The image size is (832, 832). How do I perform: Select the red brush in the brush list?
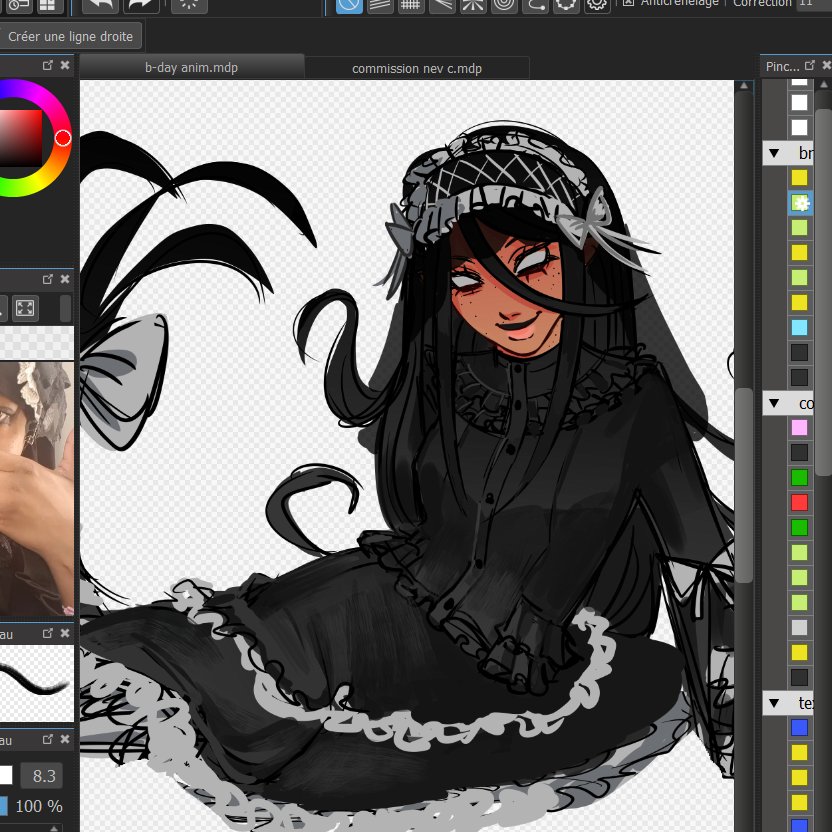click(x=800, y=502)
